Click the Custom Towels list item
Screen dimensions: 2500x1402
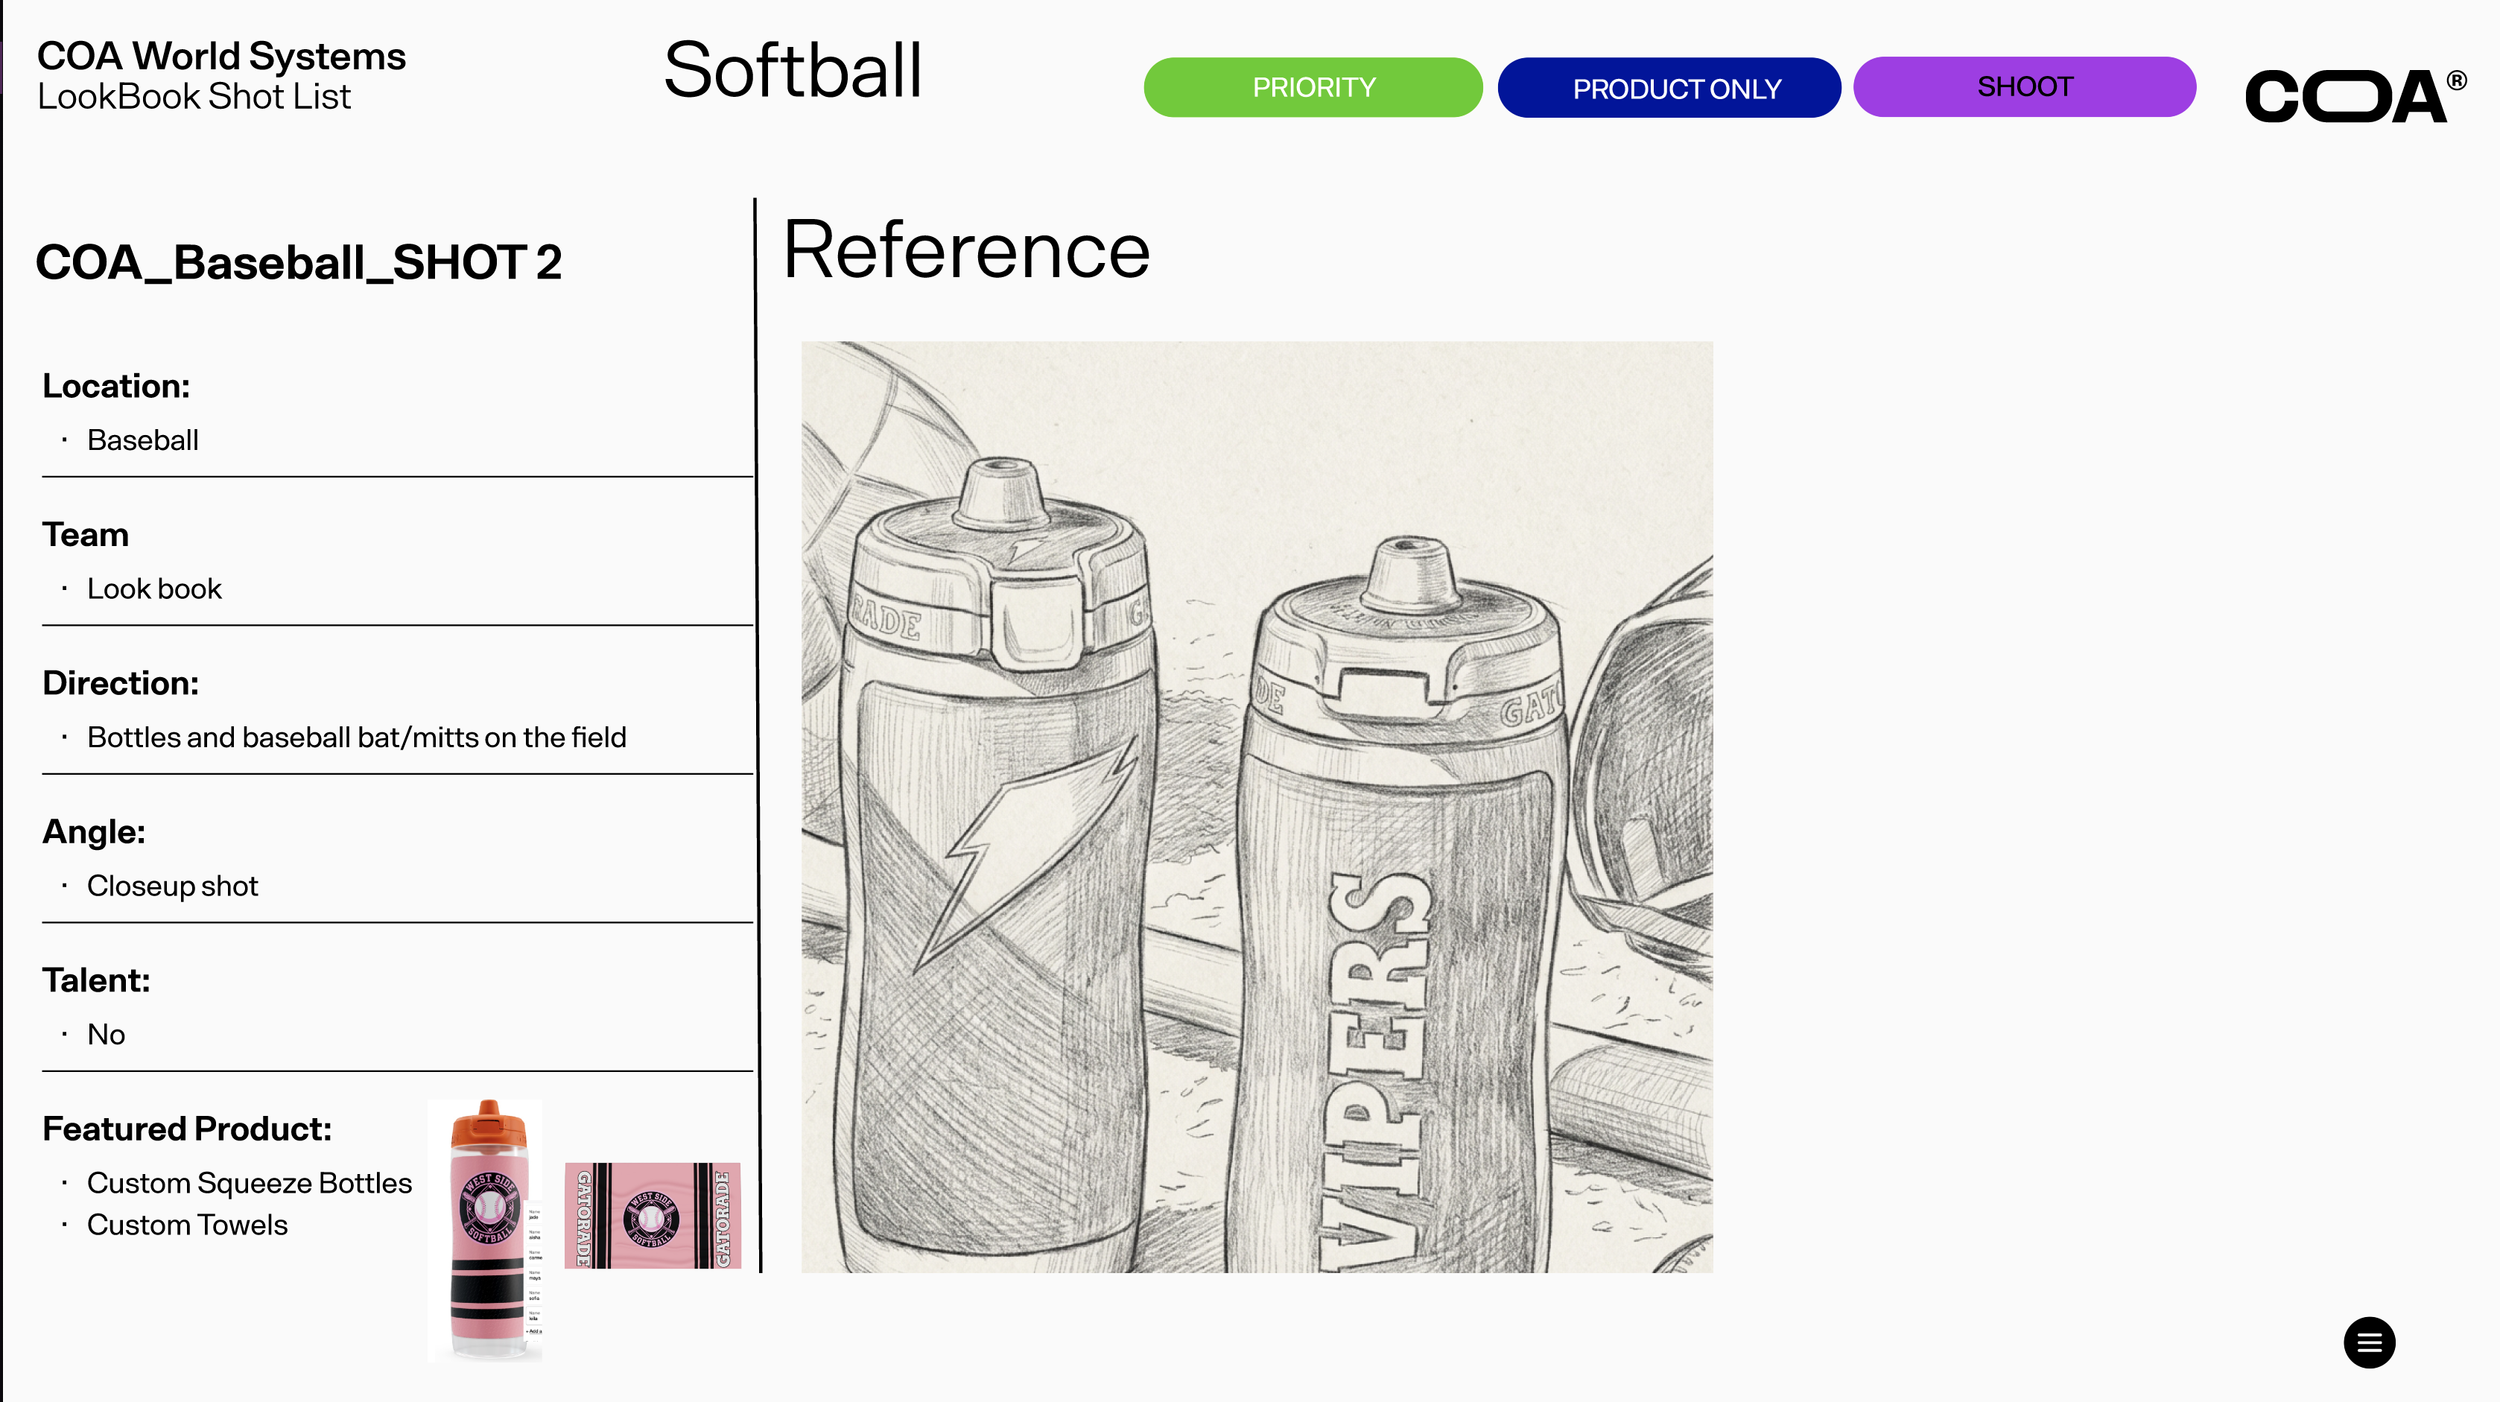tap(187, 1225)
